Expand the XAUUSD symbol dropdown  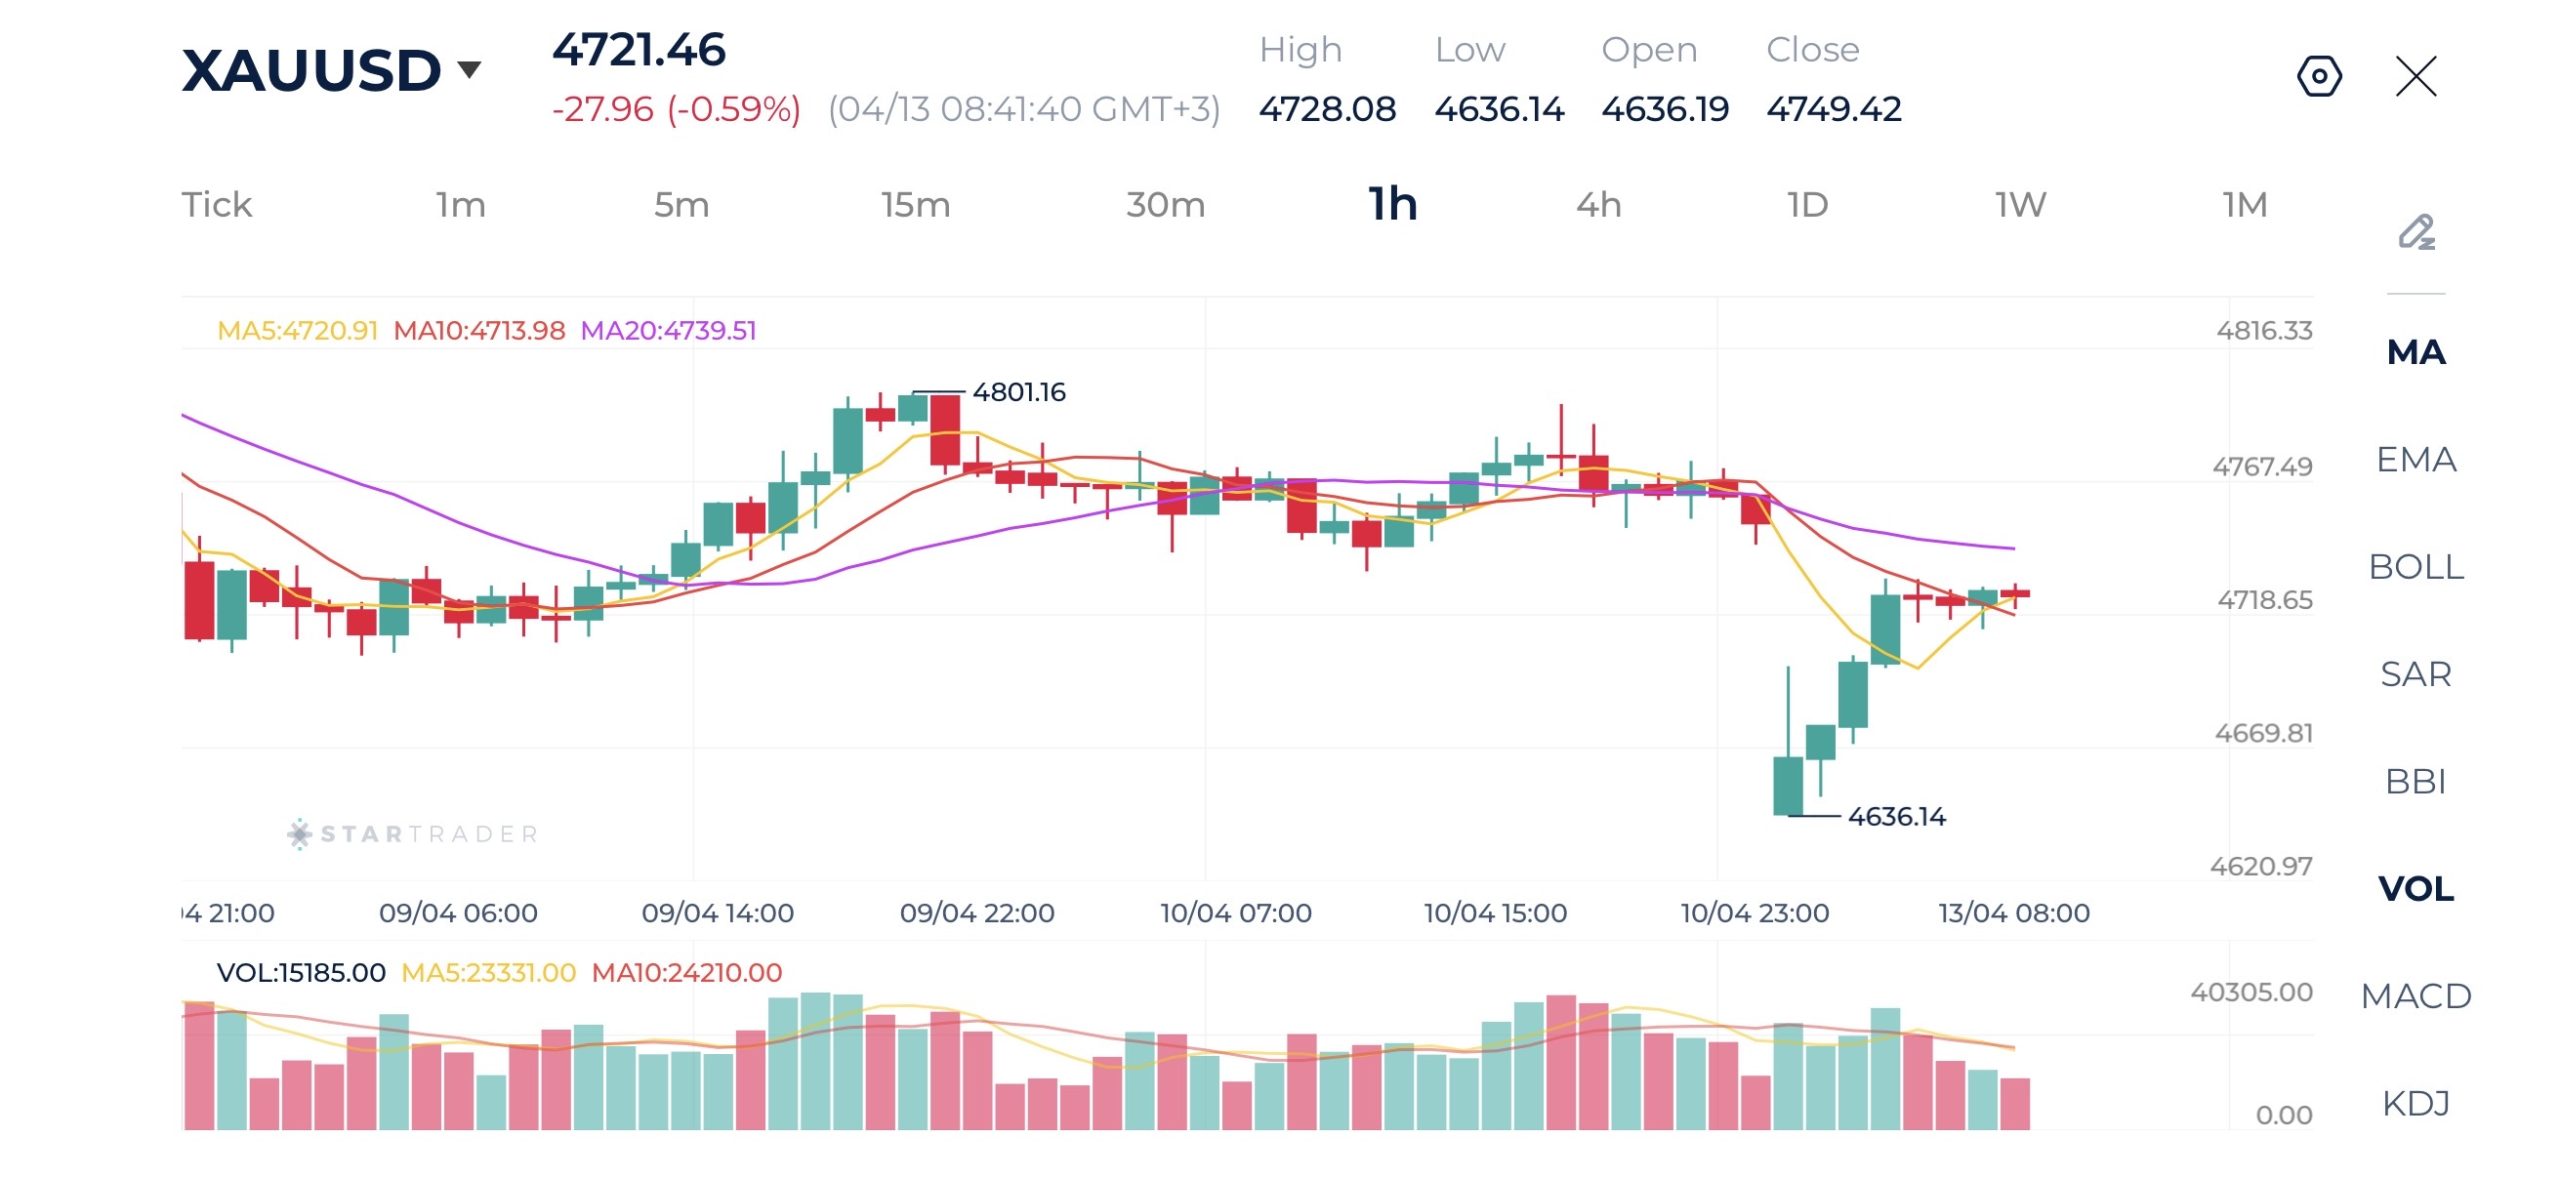(469, 70)
